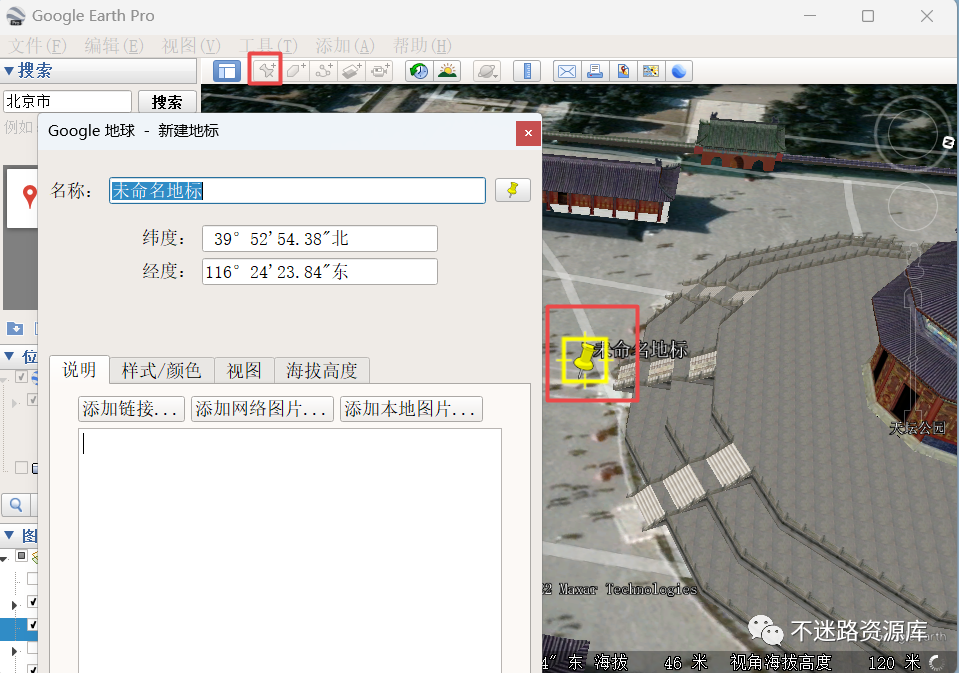
Task: Click the Record a Tour camera icon
Action: point(380,71)
